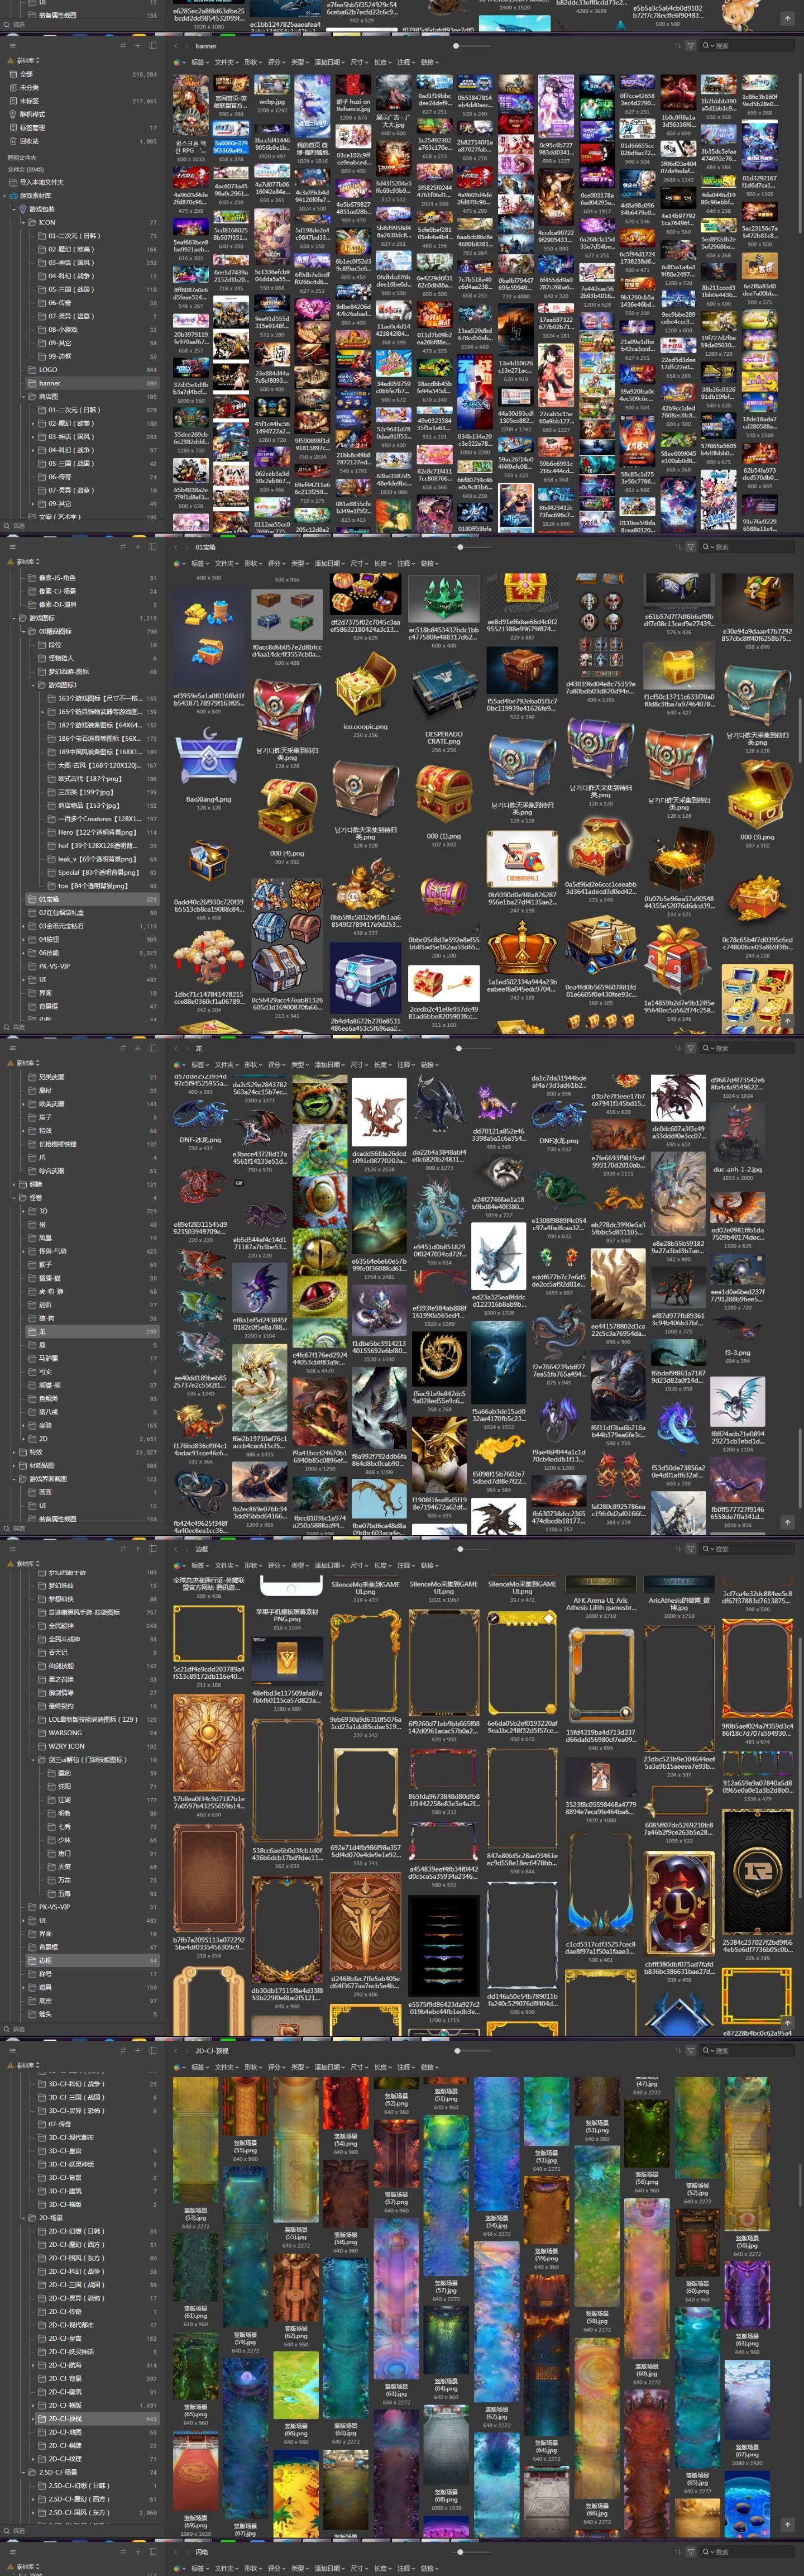Toggle sidebar layout icon in 龙 window header
Image resolution: width=804 pixels, height=2576 pixels.
pyautogui.click(x=153, y=1048)
